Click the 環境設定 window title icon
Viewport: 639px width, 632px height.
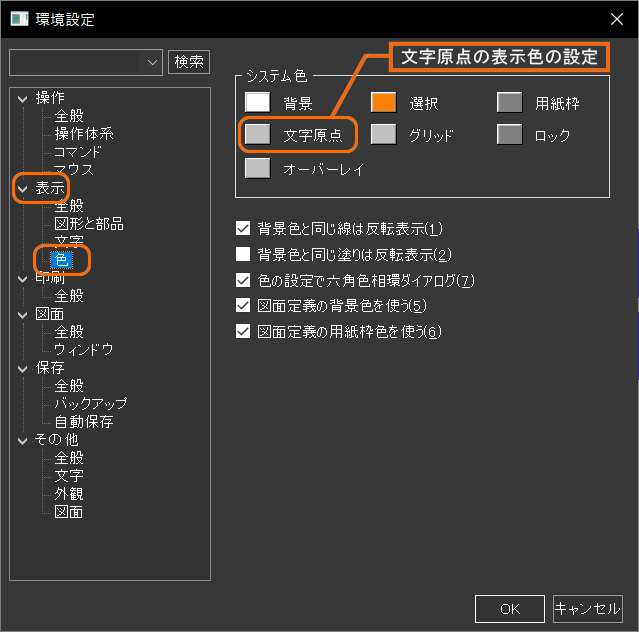(18, 19)
